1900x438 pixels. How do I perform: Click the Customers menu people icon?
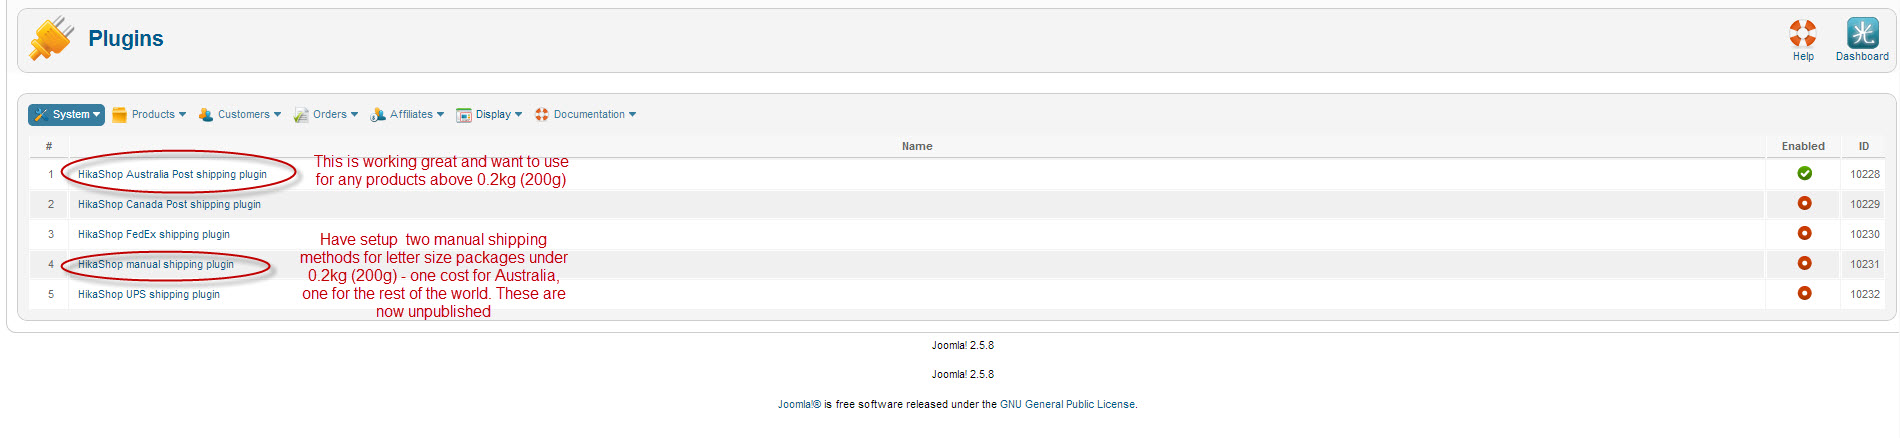tap(206, 115)
